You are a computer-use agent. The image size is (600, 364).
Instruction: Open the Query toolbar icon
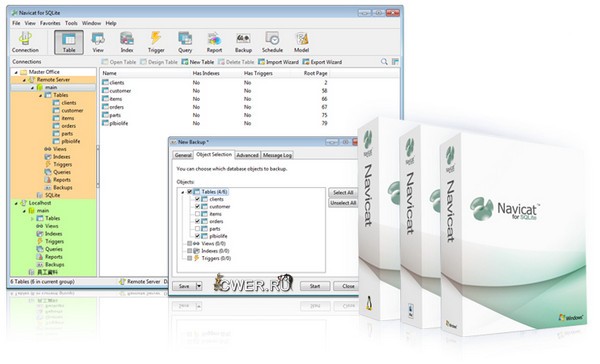pos(185,42)
